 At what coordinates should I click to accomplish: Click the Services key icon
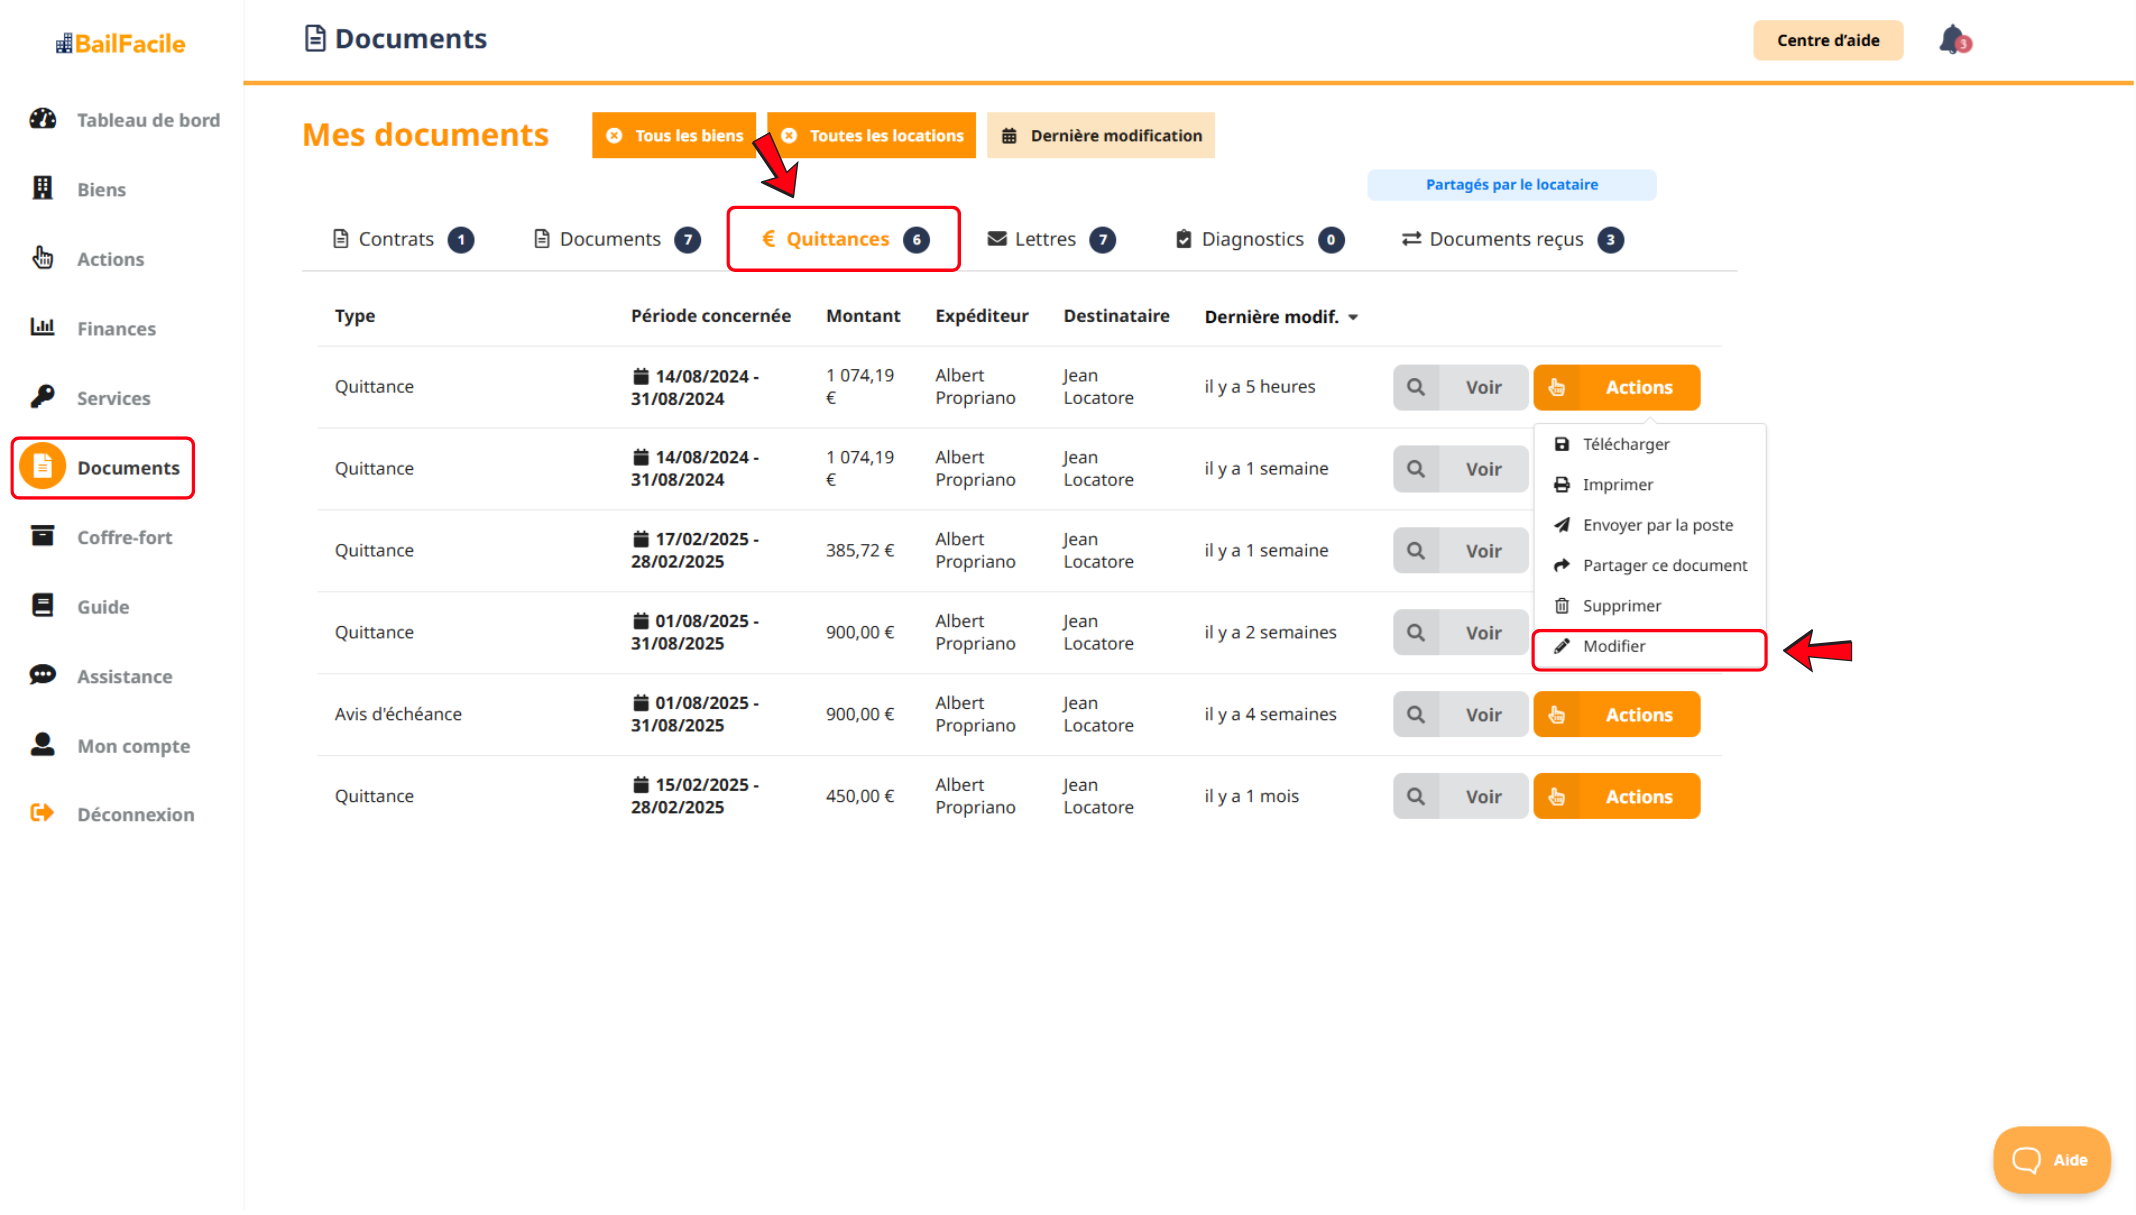(43, 397)
